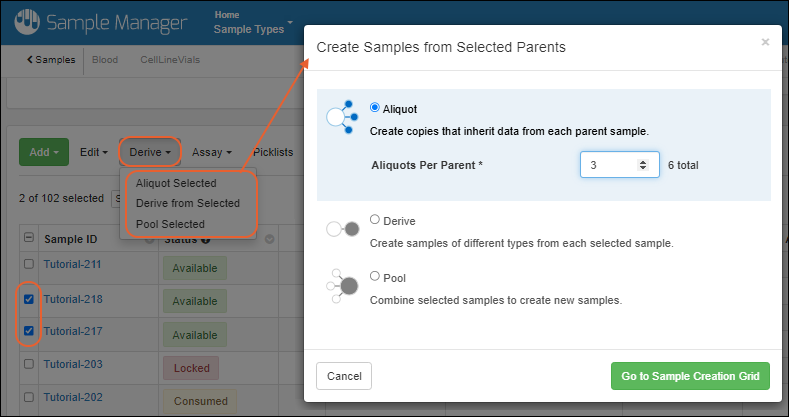Choose Pool Selected menu entry
789x417 pixels.
pyautogui.click(x=170, y=224)
